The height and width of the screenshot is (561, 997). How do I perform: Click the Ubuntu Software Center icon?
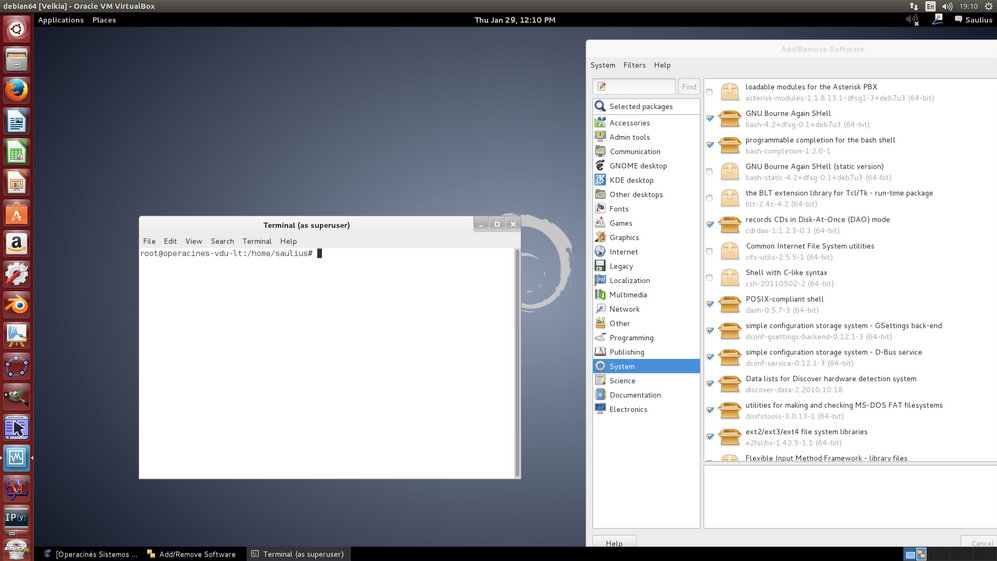[16, 213]
